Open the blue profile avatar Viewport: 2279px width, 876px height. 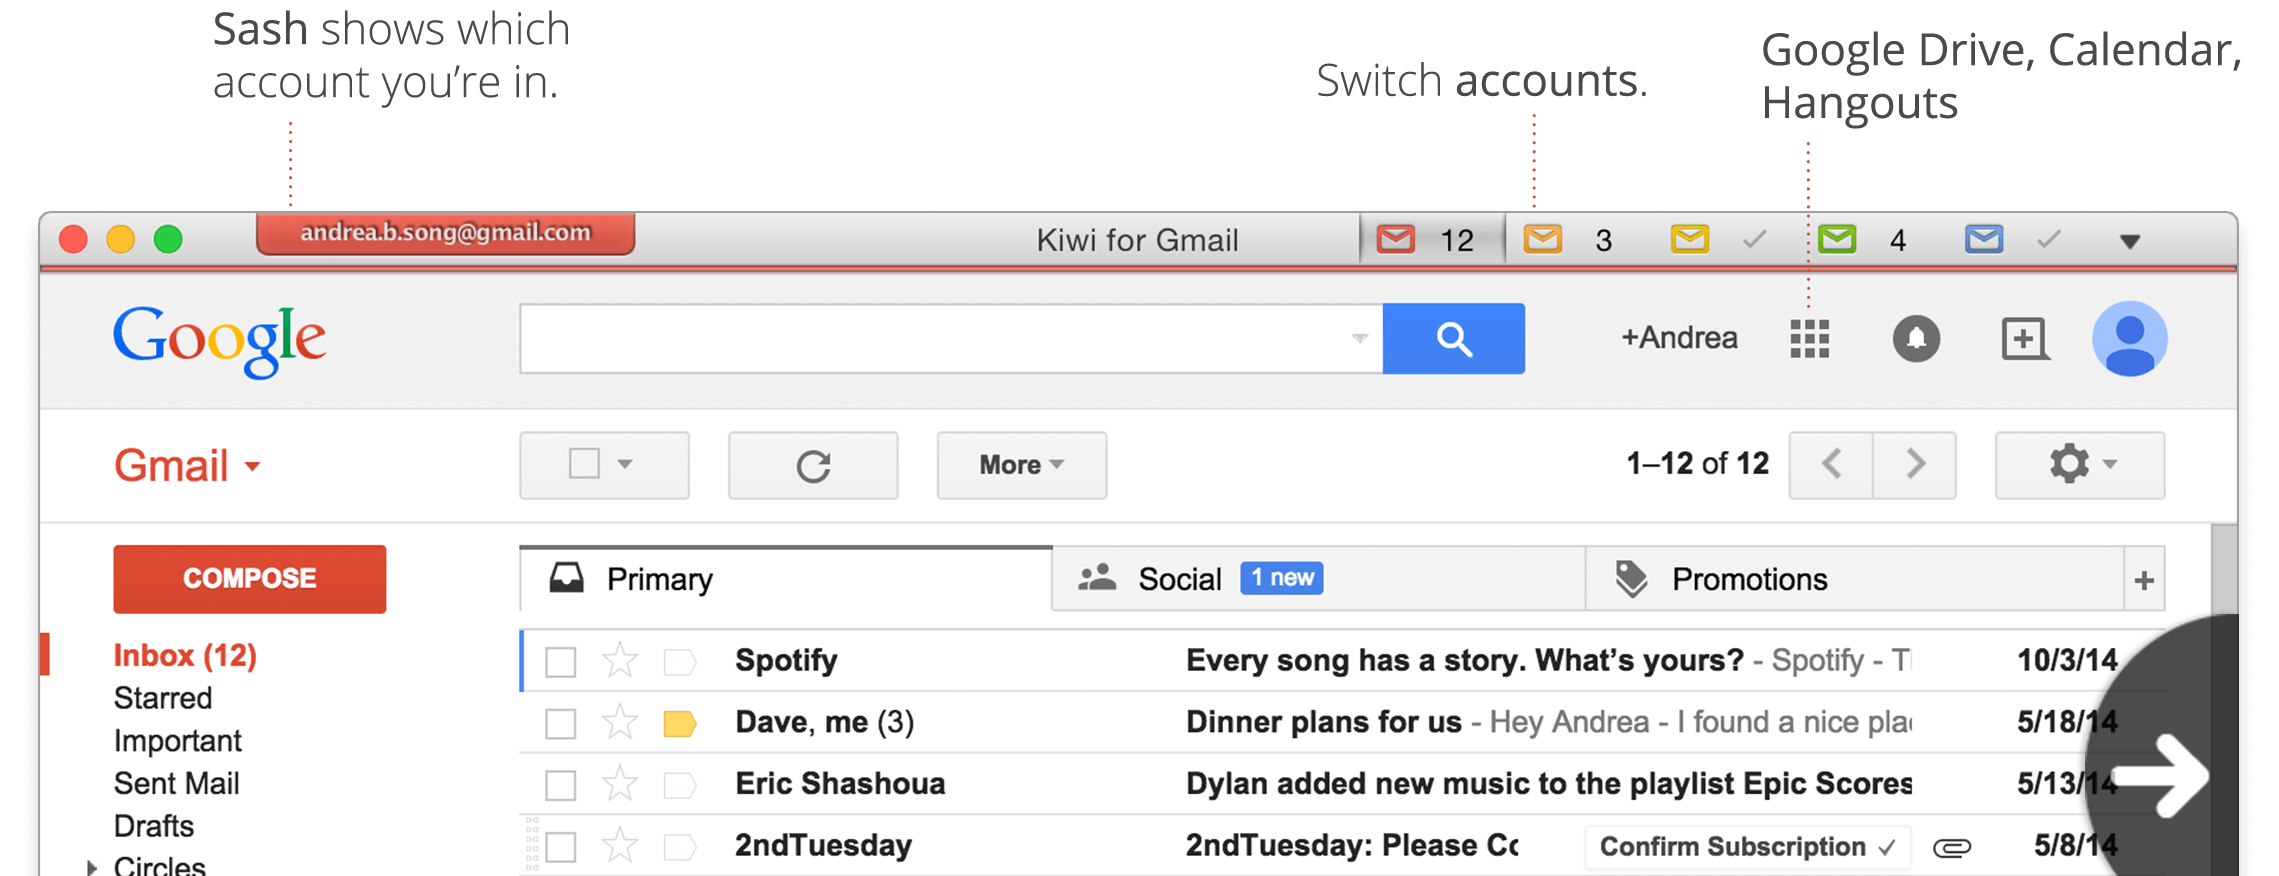click(x=2129, y=339)
